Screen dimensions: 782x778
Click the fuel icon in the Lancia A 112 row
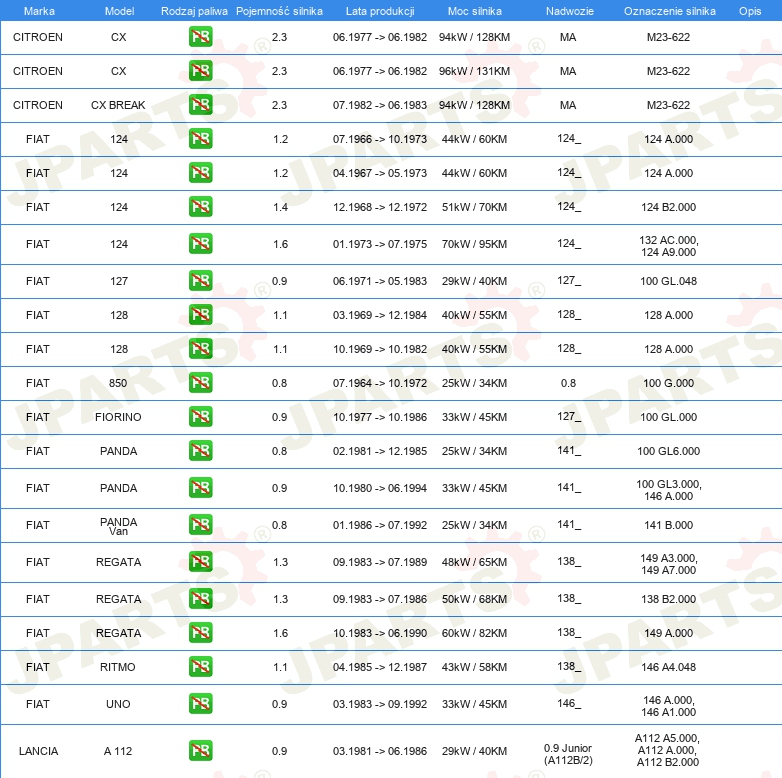coord(200,751)
